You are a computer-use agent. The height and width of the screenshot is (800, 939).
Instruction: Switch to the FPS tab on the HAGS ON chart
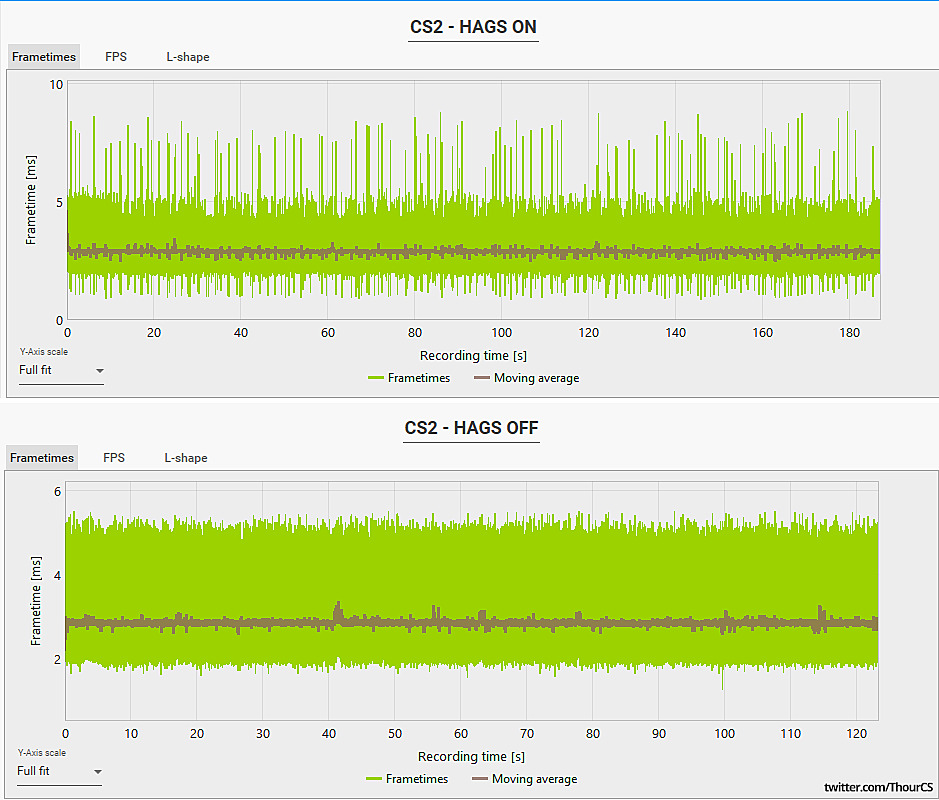click(116, 57)
